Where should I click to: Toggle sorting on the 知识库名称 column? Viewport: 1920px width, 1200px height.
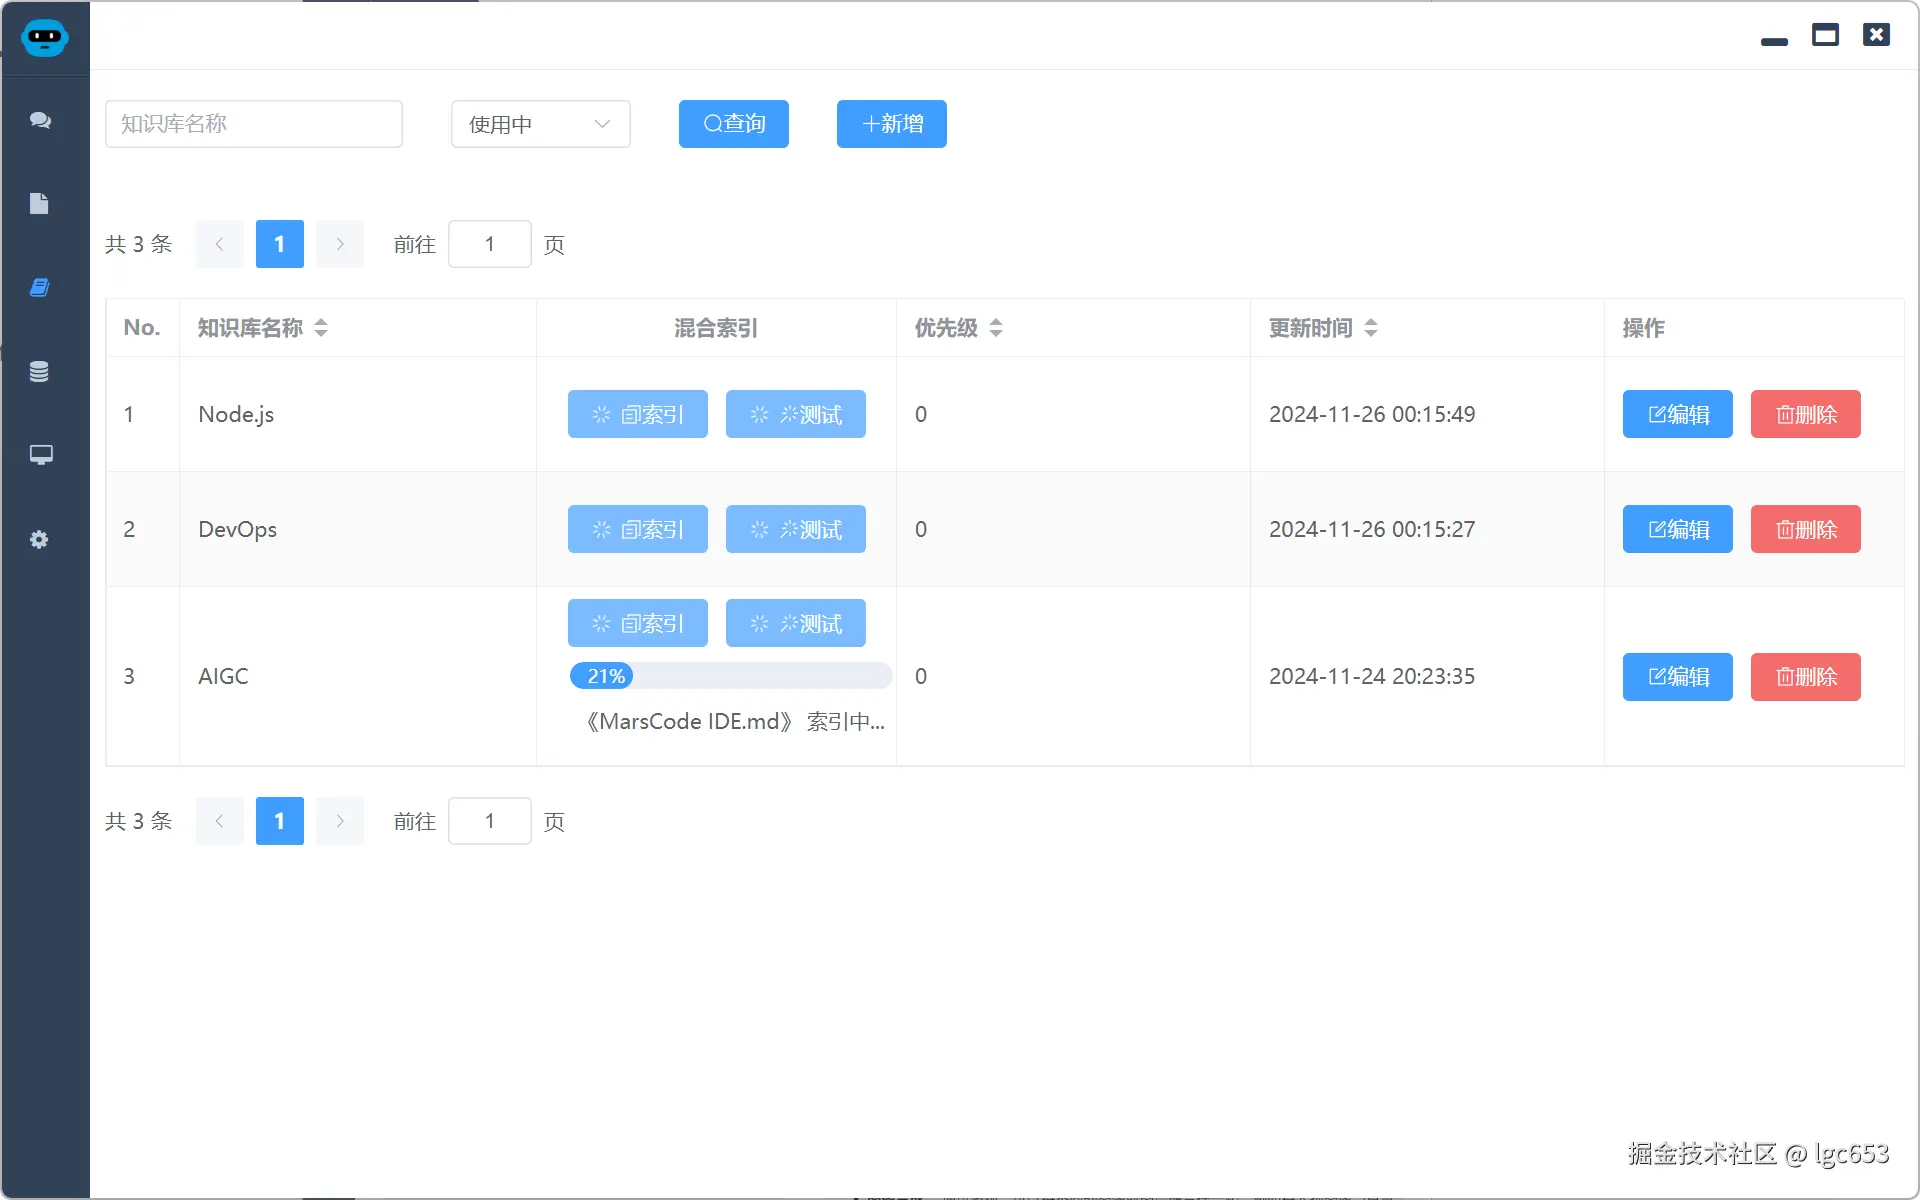coord(321,328)
